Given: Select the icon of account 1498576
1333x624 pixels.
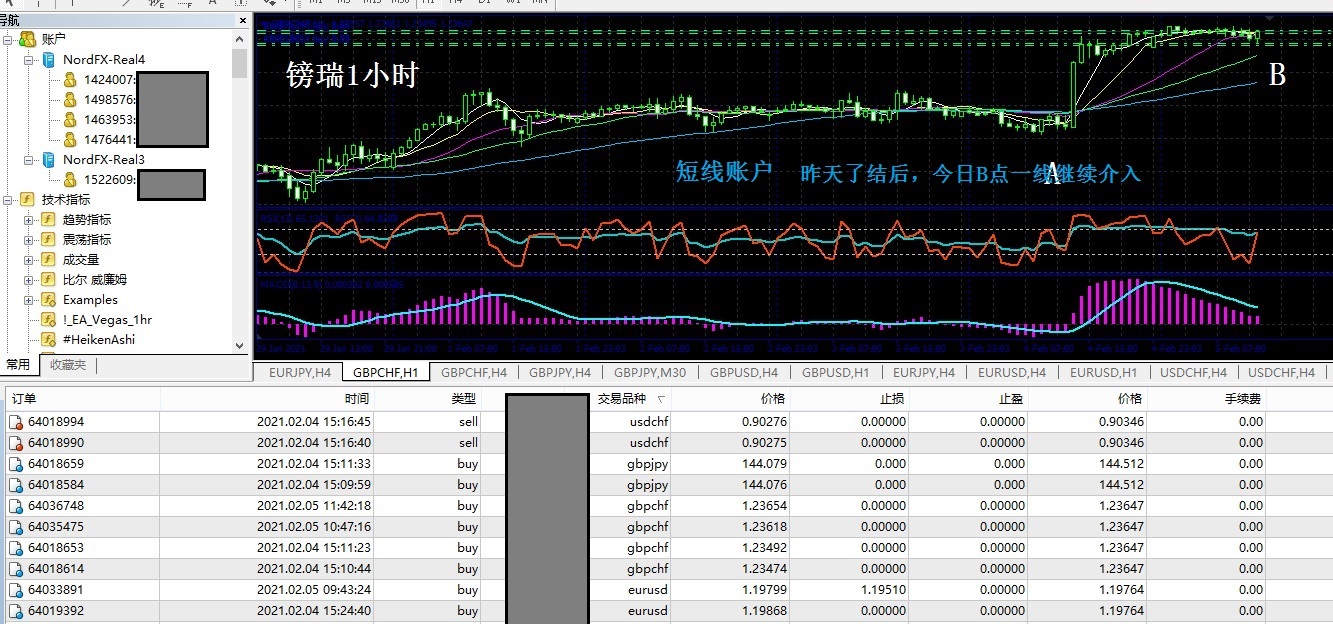Looking at the screenshot, I should click(70, 99).
